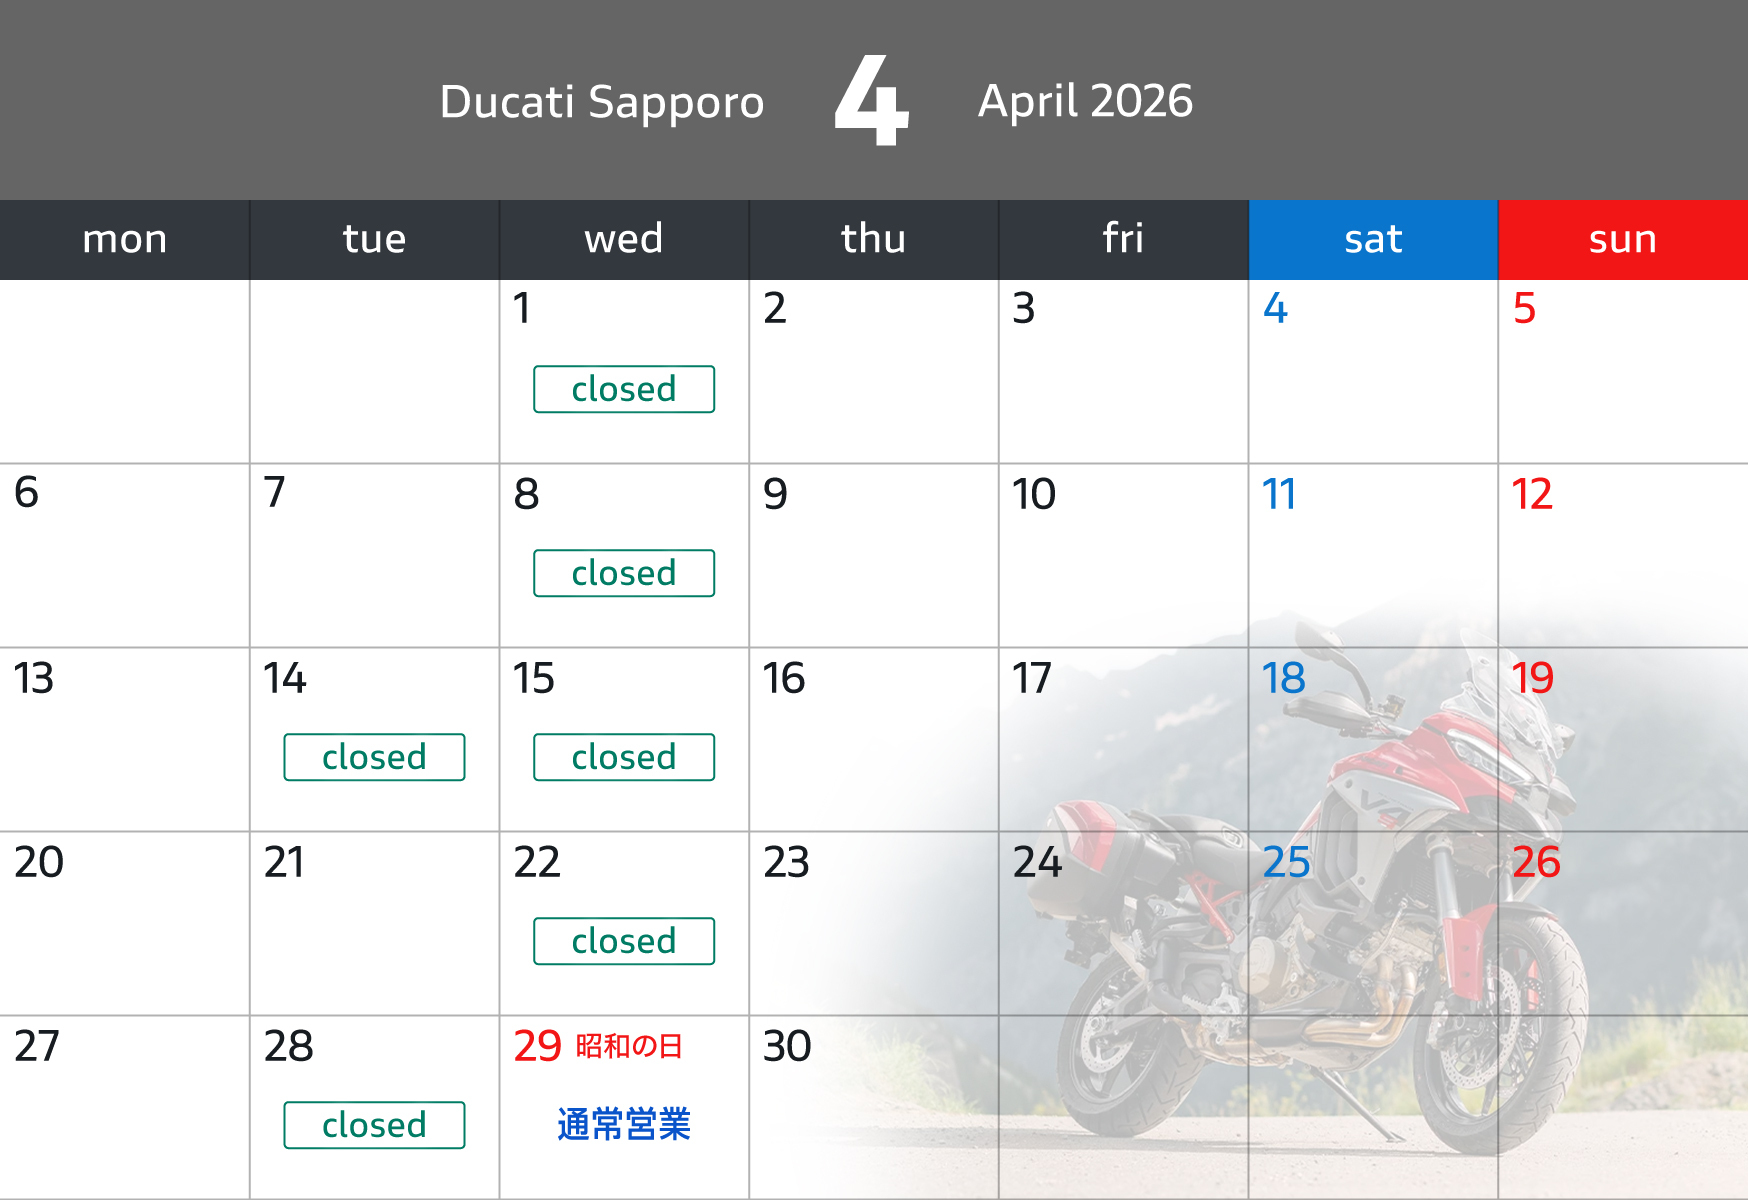Select the closed label on April 15

click(624, 757)
